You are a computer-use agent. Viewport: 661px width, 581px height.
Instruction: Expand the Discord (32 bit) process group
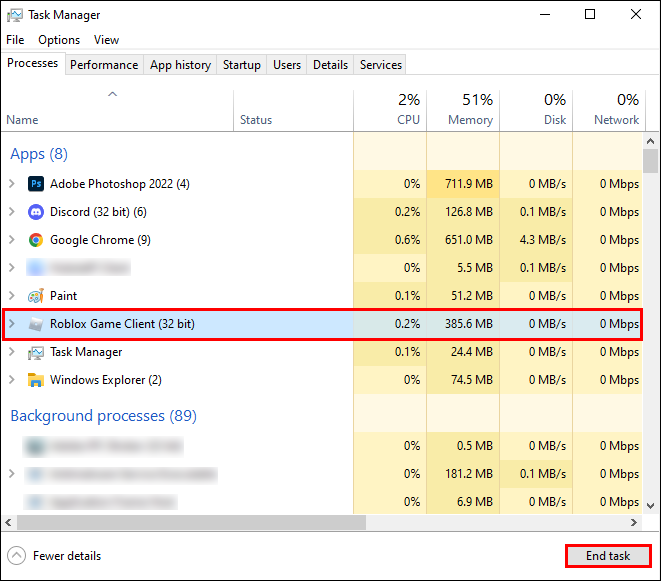point(12,211)
